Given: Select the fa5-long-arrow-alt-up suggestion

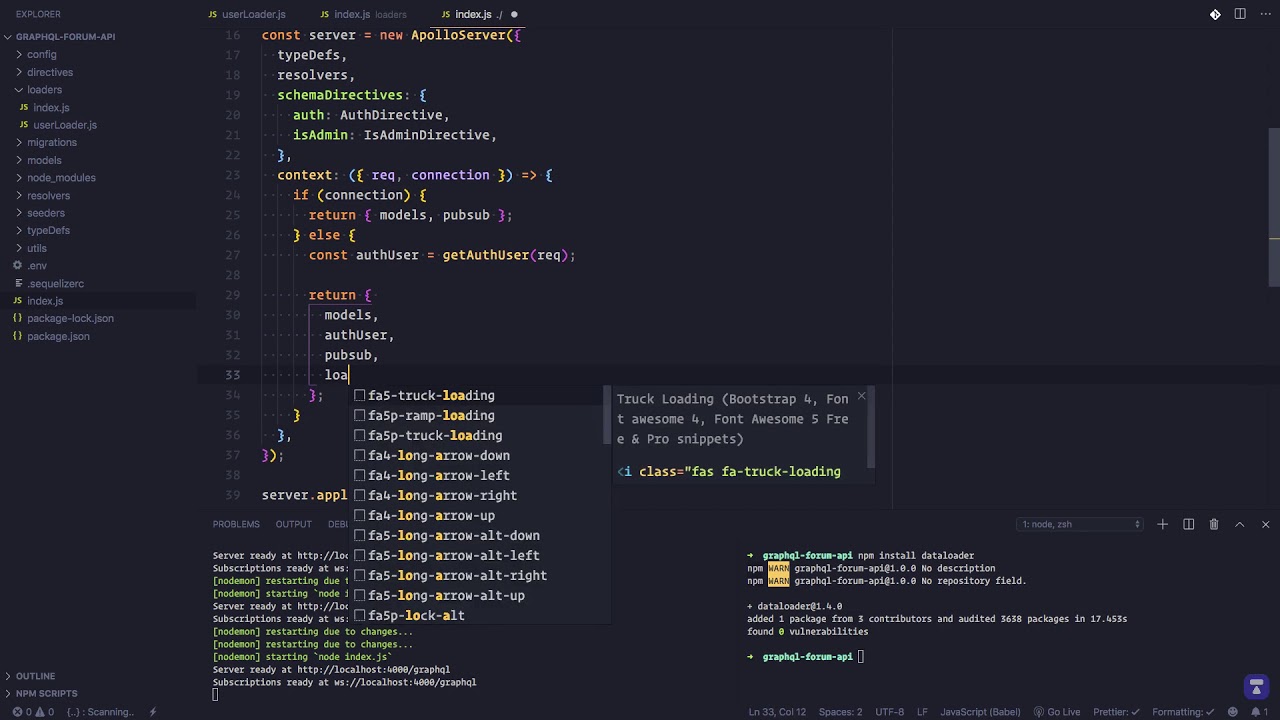Looking at the screenshot, I should click(x=481, y=595).
